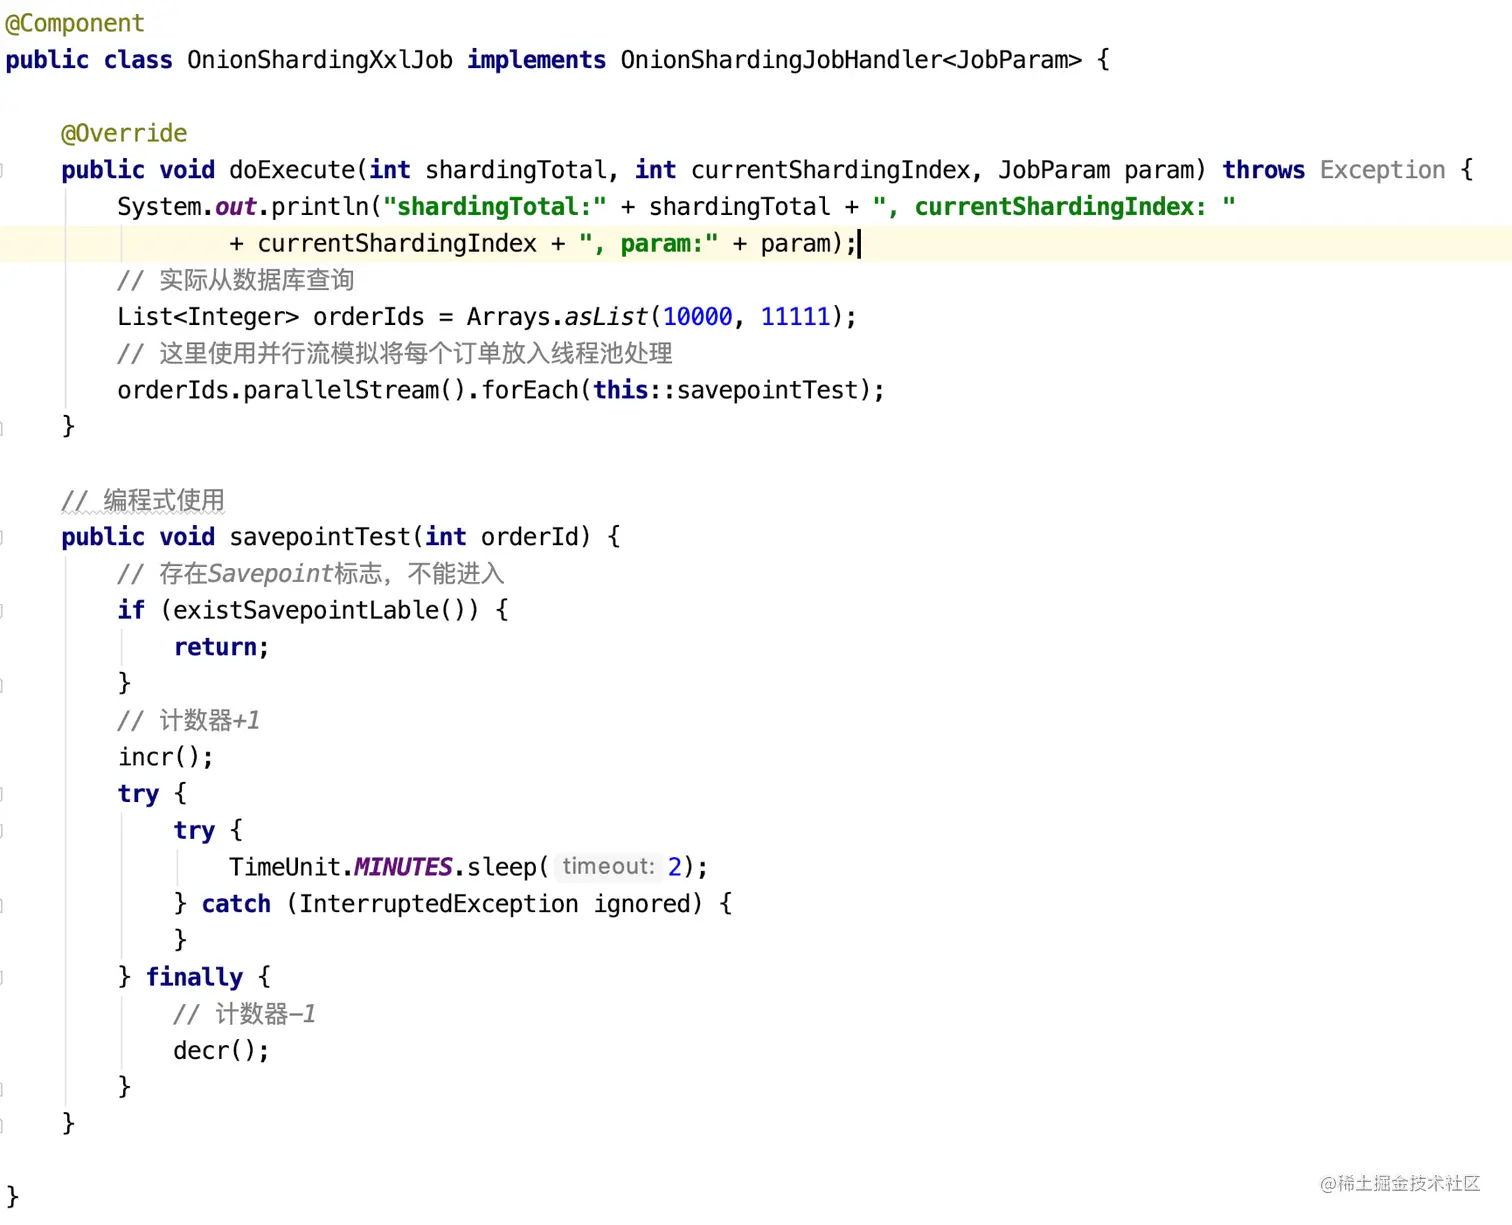Click the timeout: parameter hint
Image resolution: width=1512 pixels, height=1225 pixels.
(608, 866)
